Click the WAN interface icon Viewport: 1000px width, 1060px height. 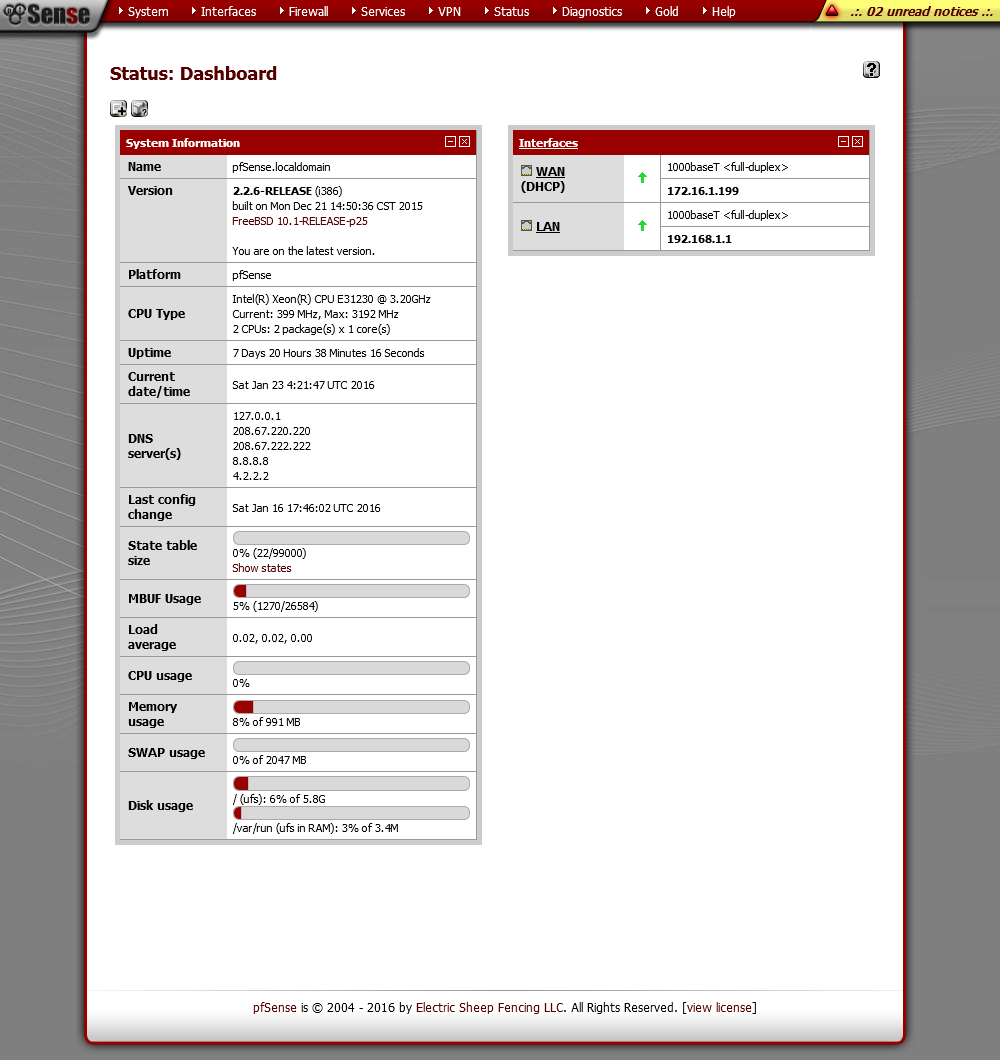[526, 170]
